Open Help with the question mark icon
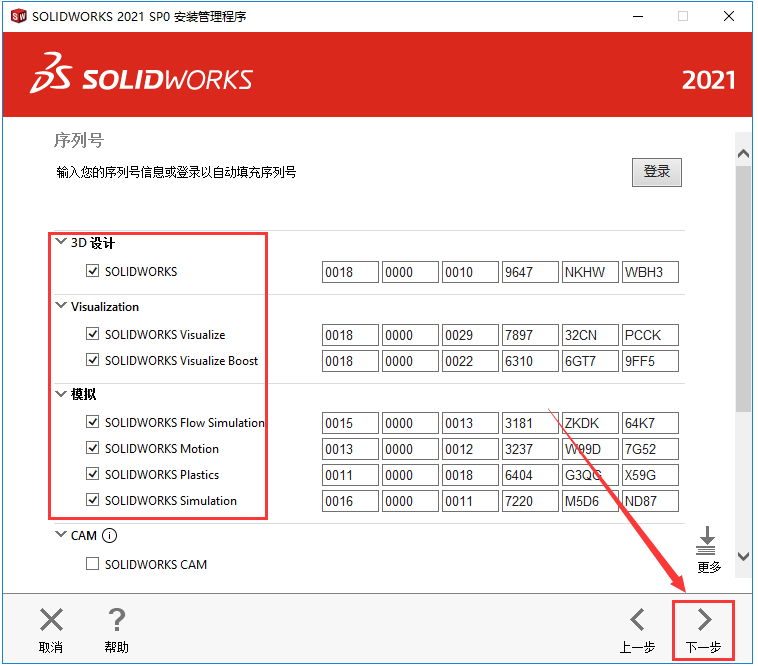758x666 pixels. click(116, 619)
